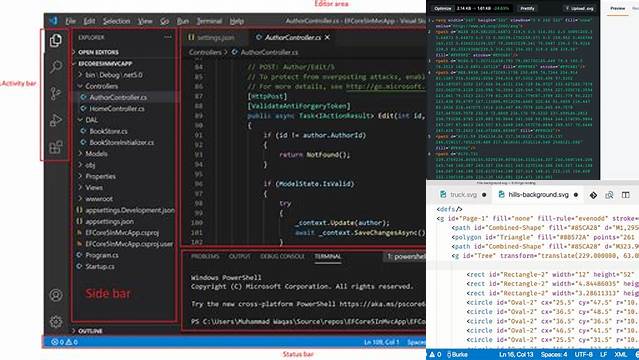Switch to the PROBLEMS panel tab
Viewport: 639px width, 360px height.
(x=205, y=256)
